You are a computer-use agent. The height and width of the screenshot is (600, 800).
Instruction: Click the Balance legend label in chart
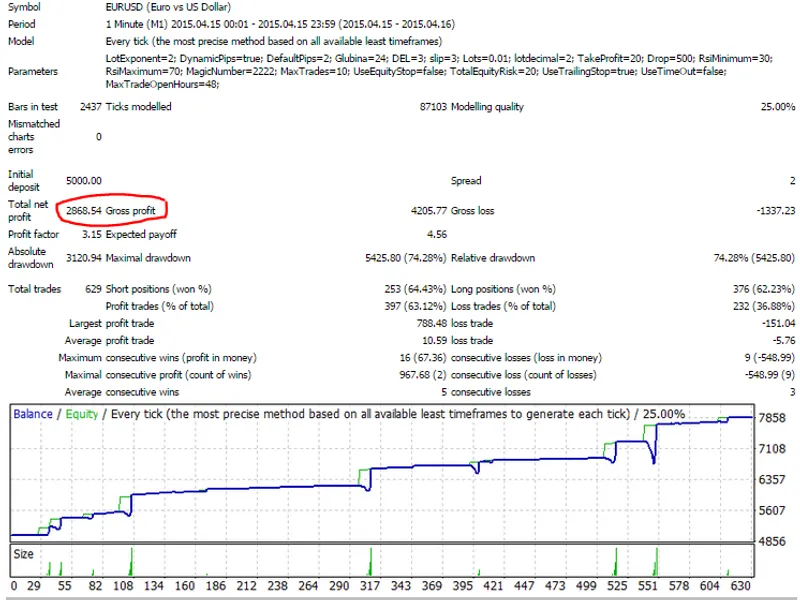pyautogui.click(x=33, y=414)
